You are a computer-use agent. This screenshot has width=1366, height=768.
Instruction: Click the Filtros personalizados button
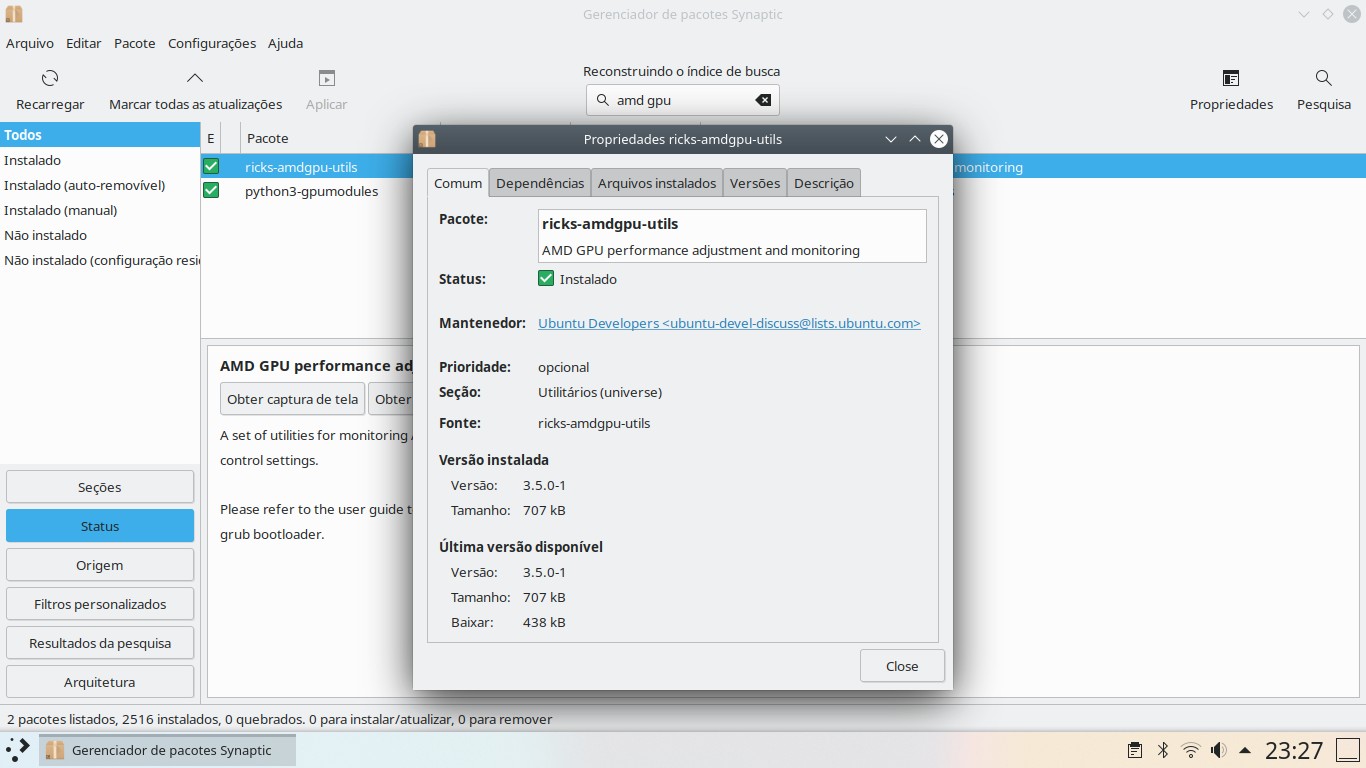100,604
